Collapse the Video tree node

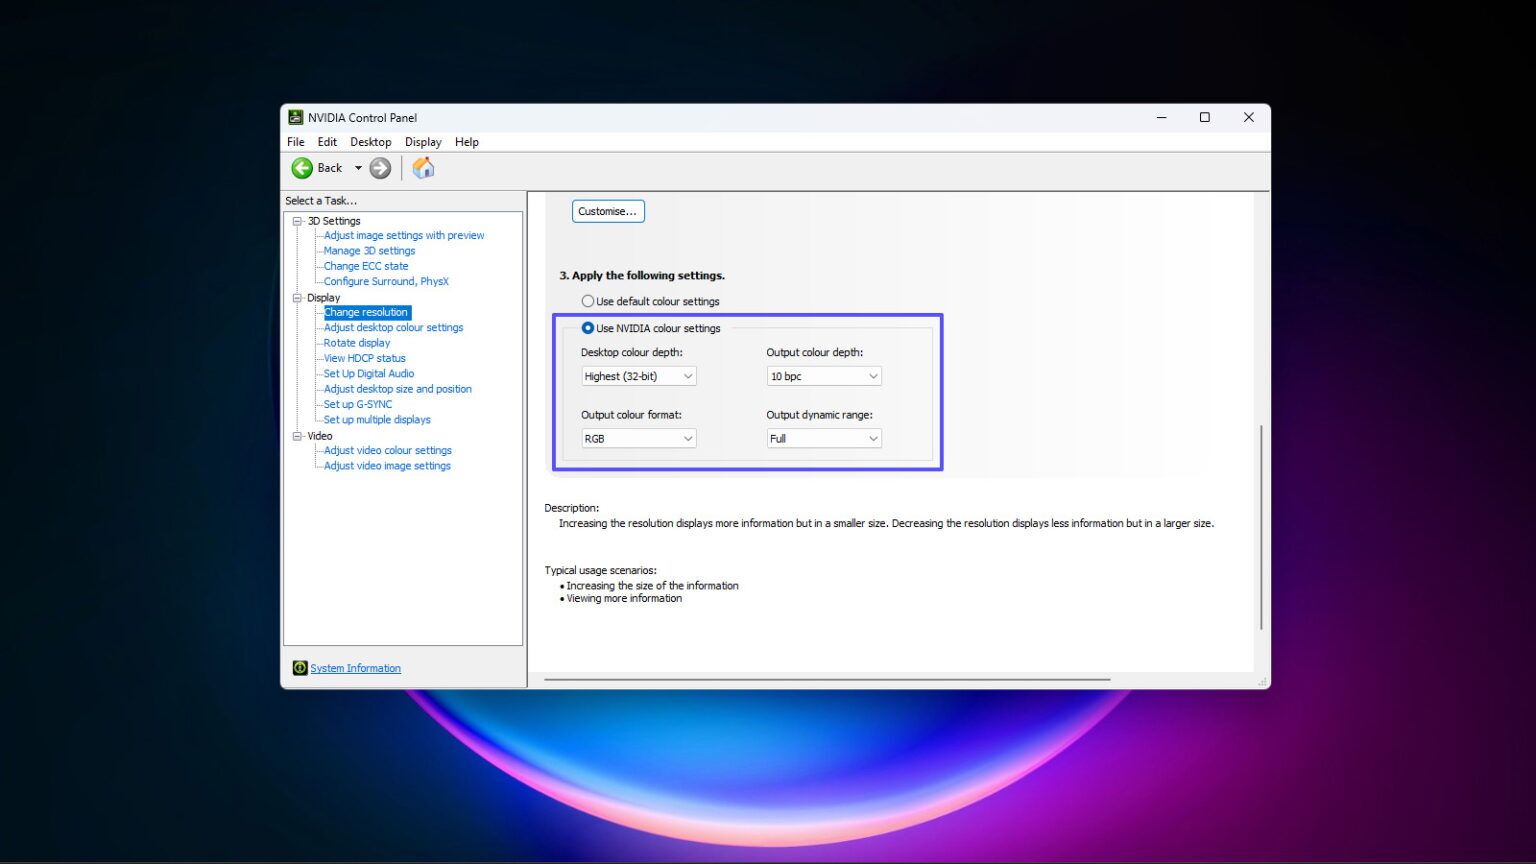click(297, 436)
